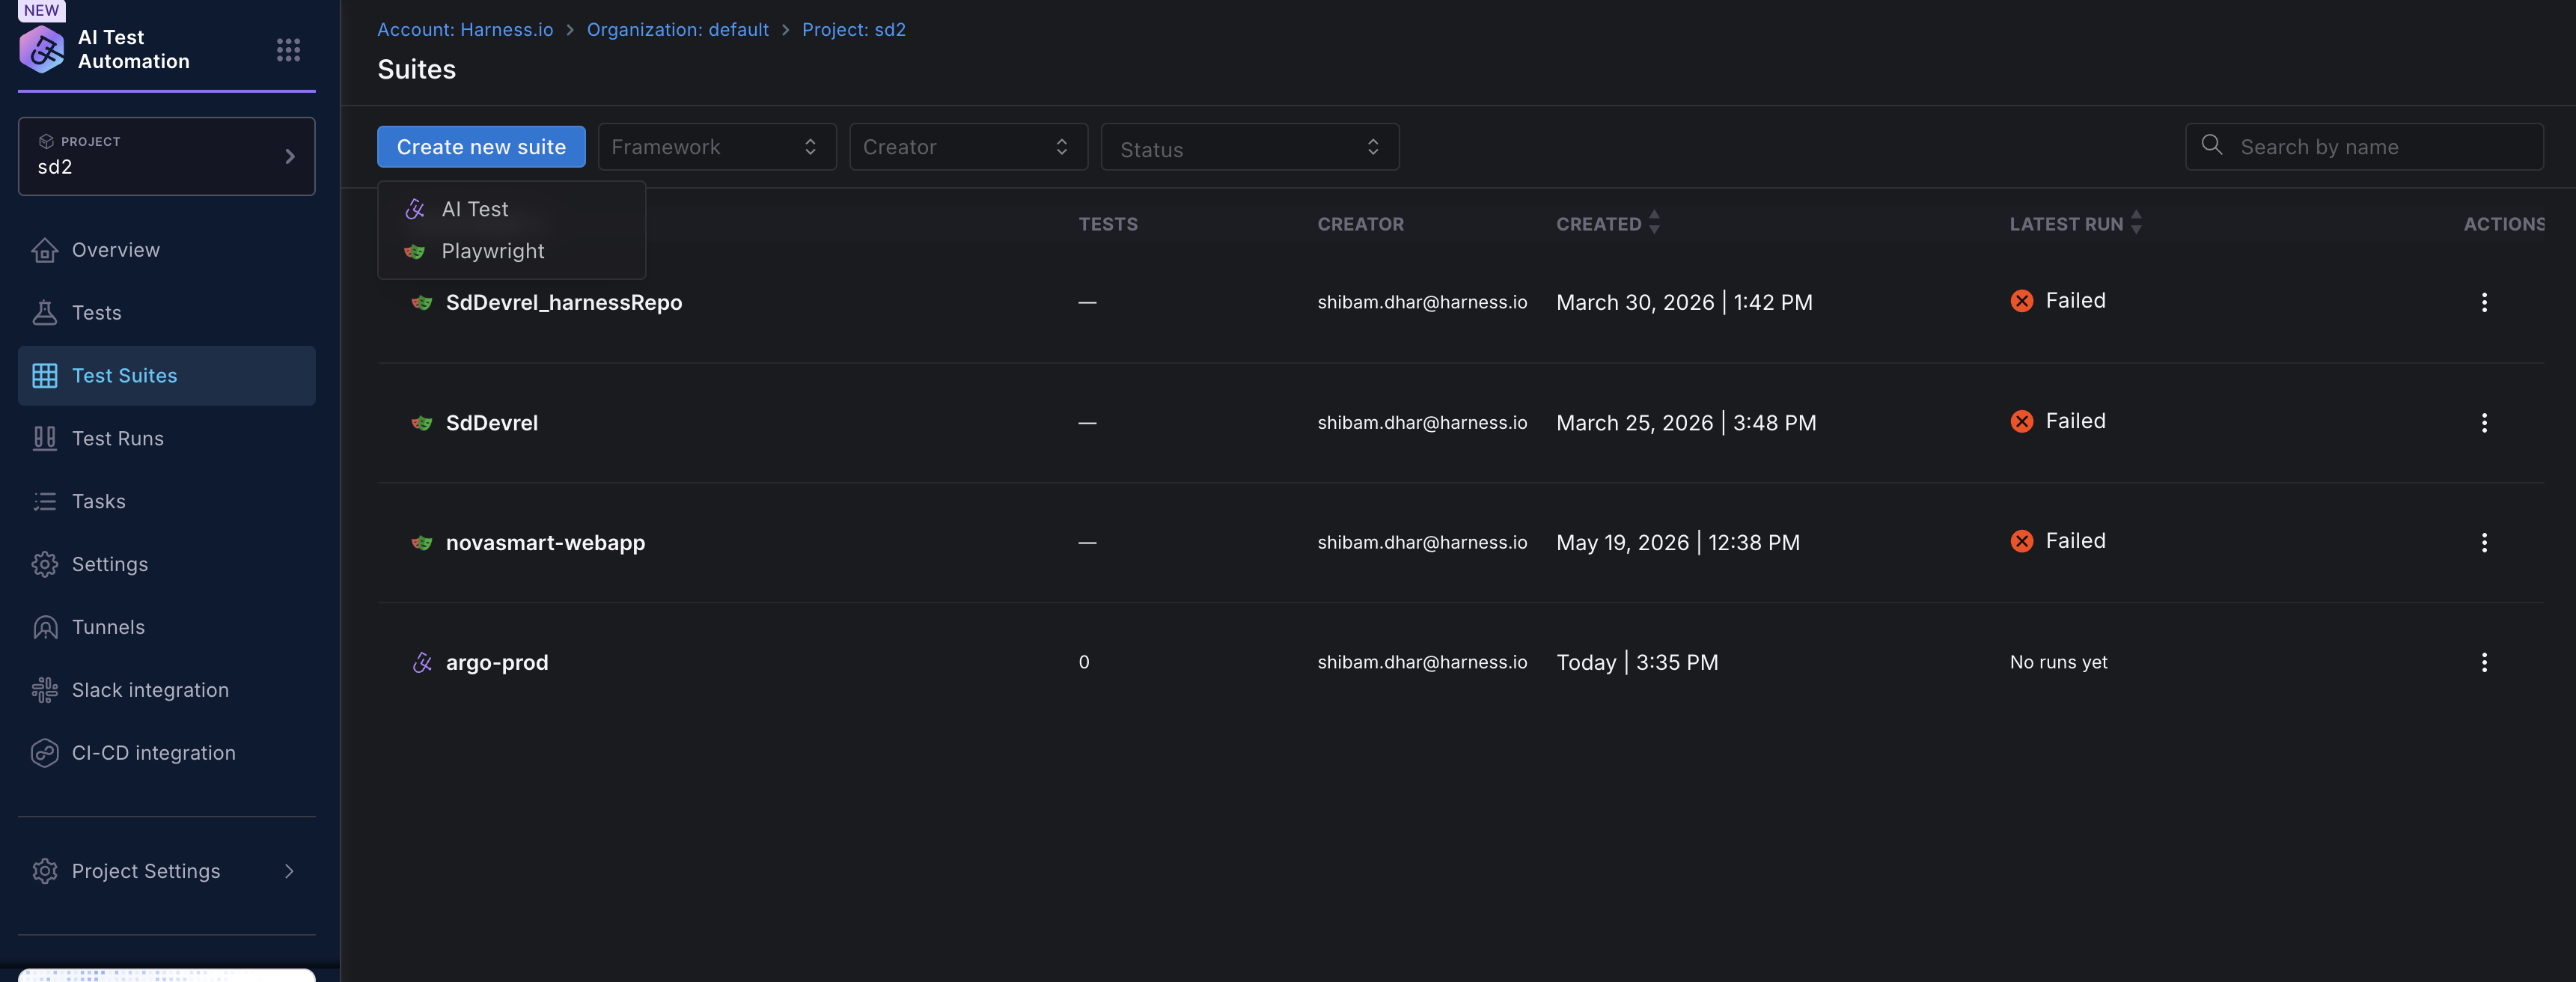The height and width of the screenshot is (982, 2576).
Task: Click tests count 0 for argo-prod
Action: pyautogui.click(x=1084, y=662)
